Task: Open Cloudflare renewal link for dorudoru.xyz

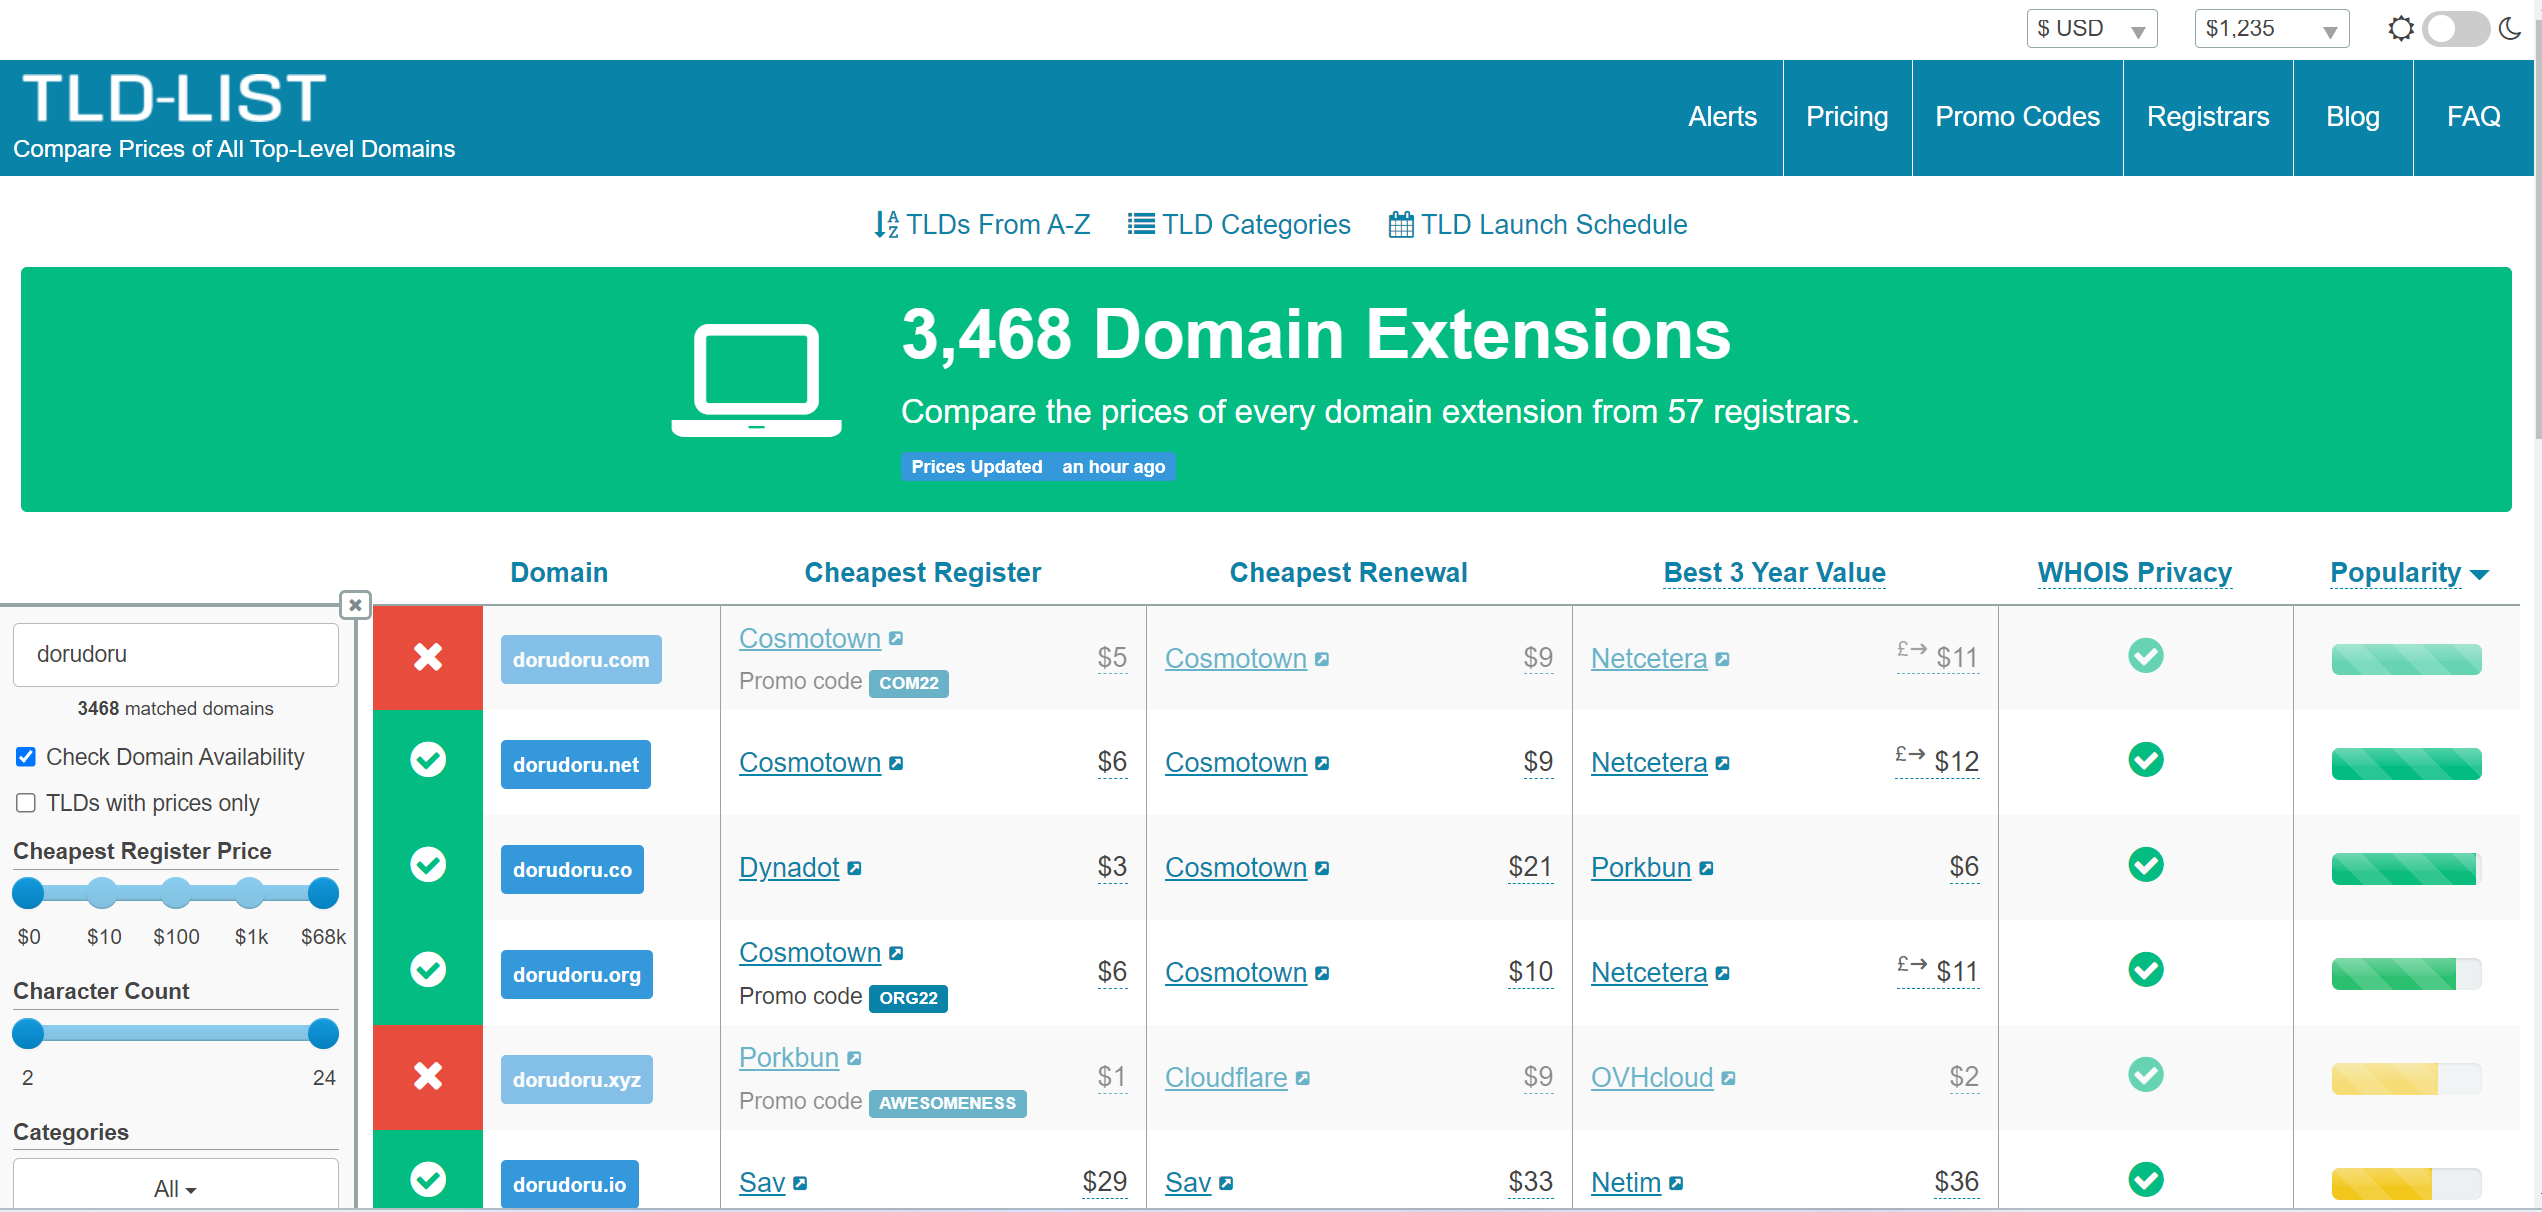Action: (x=1226, y=1078)
